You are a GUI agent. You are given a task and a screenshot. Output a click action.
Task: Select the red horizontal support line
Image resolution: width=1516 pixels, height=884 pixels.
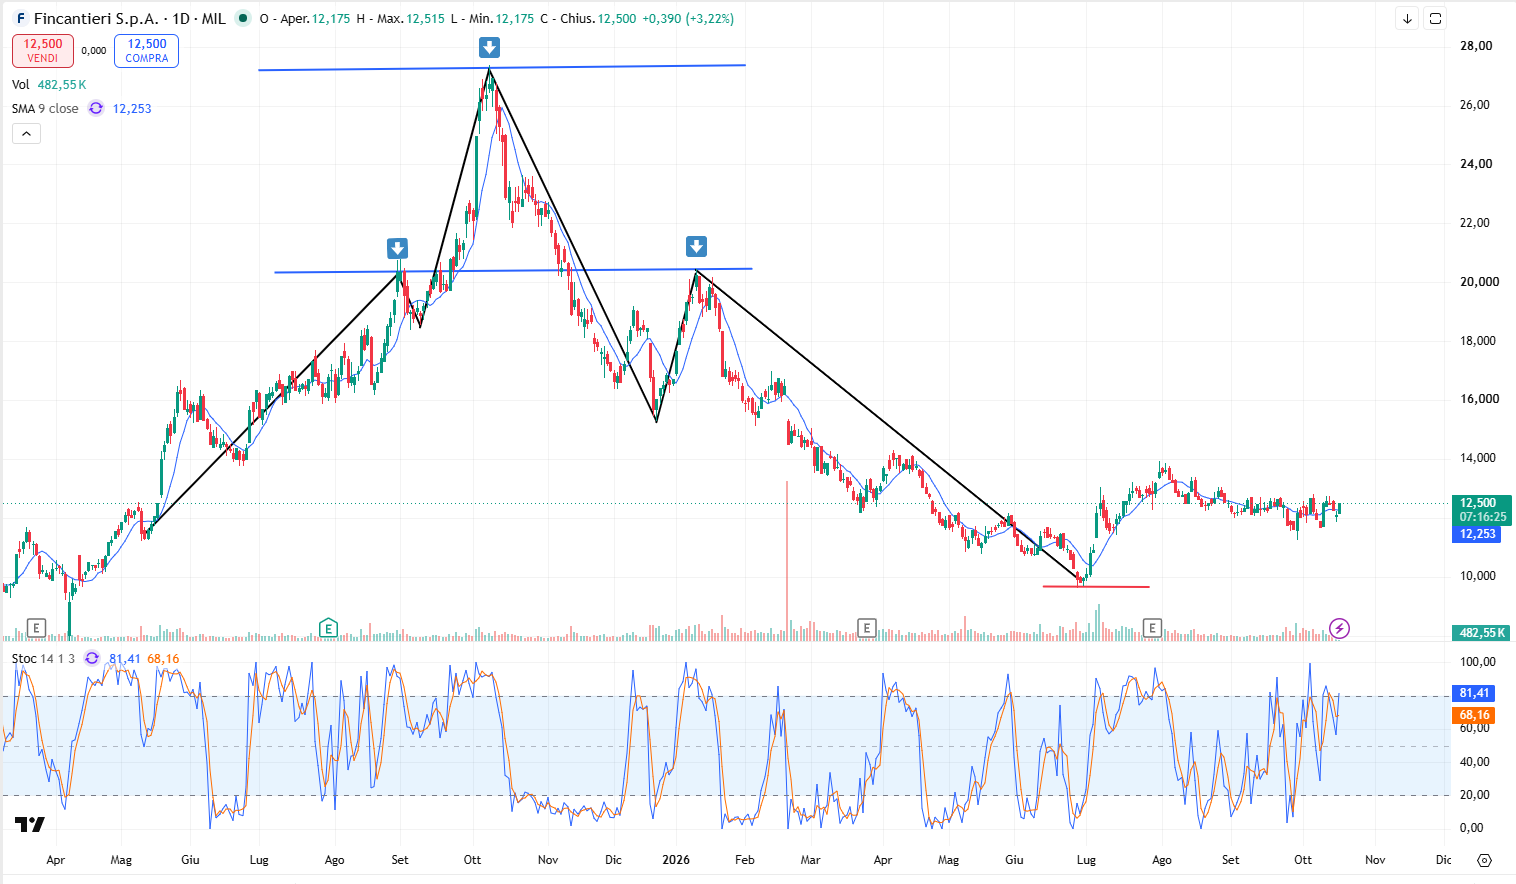(x=1096, y=586)
